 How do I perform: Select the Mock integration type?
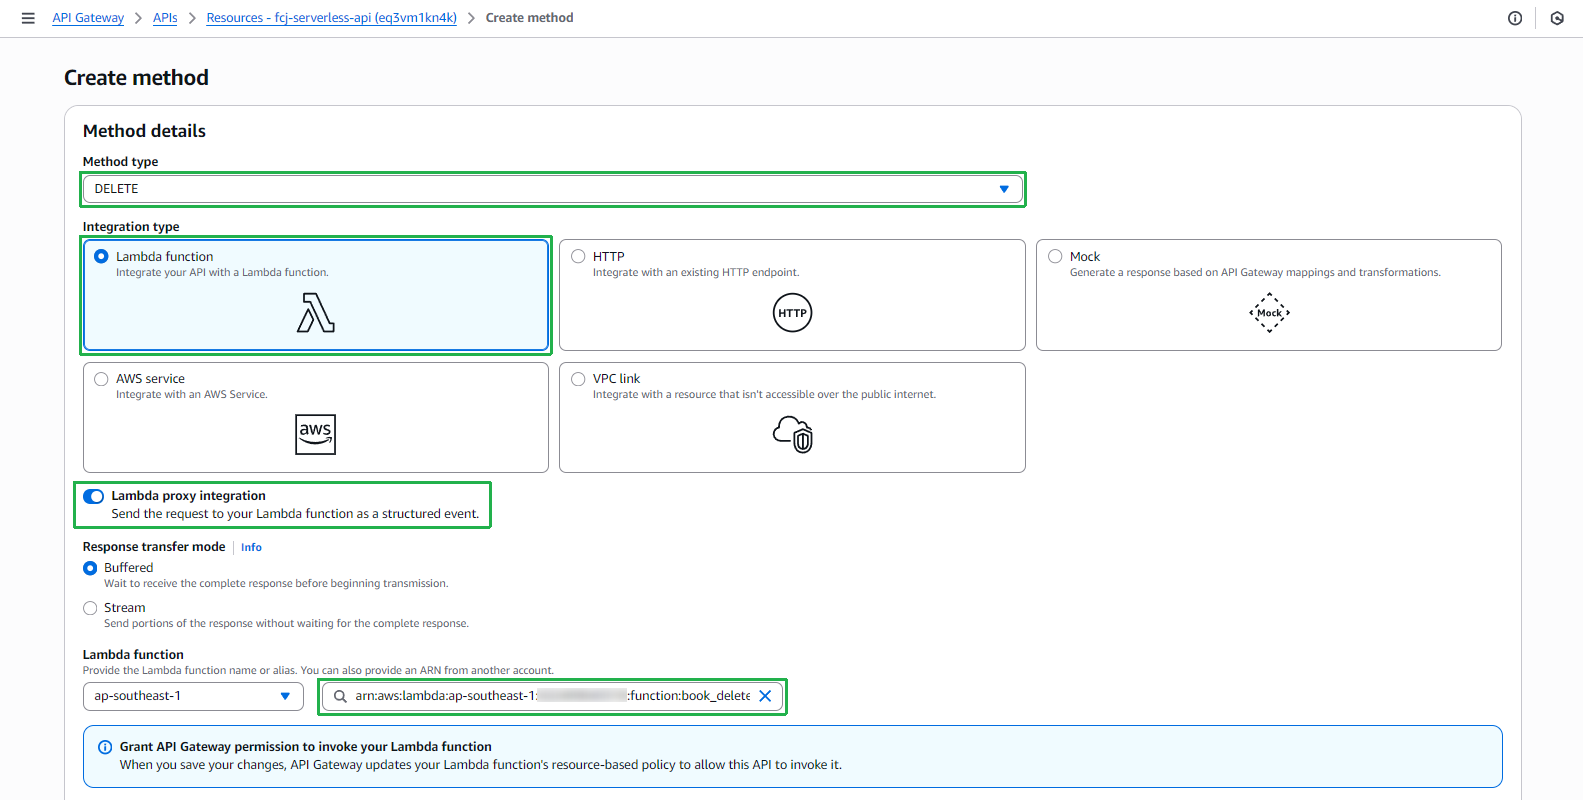click(1269, 295)
